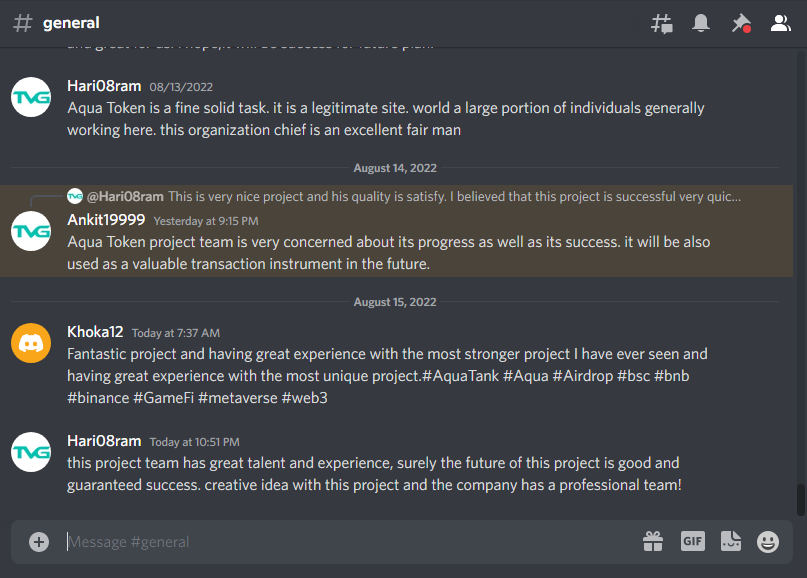Click the Khoka12 username
The image size is (807, 578).
point(95,332)
